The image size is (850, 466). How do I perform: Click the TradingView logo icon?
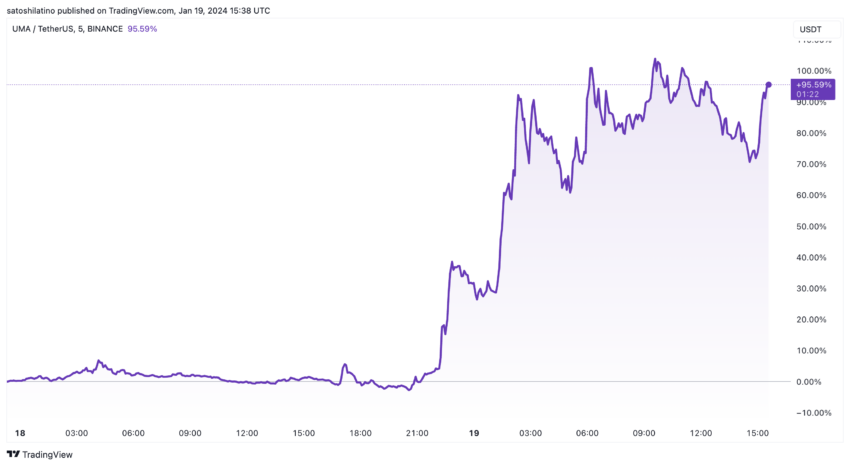click(x=13, y=454)
